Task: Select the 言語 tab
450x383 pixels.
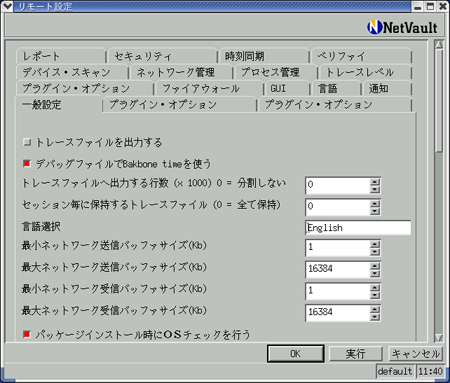Action: [336, 88]
